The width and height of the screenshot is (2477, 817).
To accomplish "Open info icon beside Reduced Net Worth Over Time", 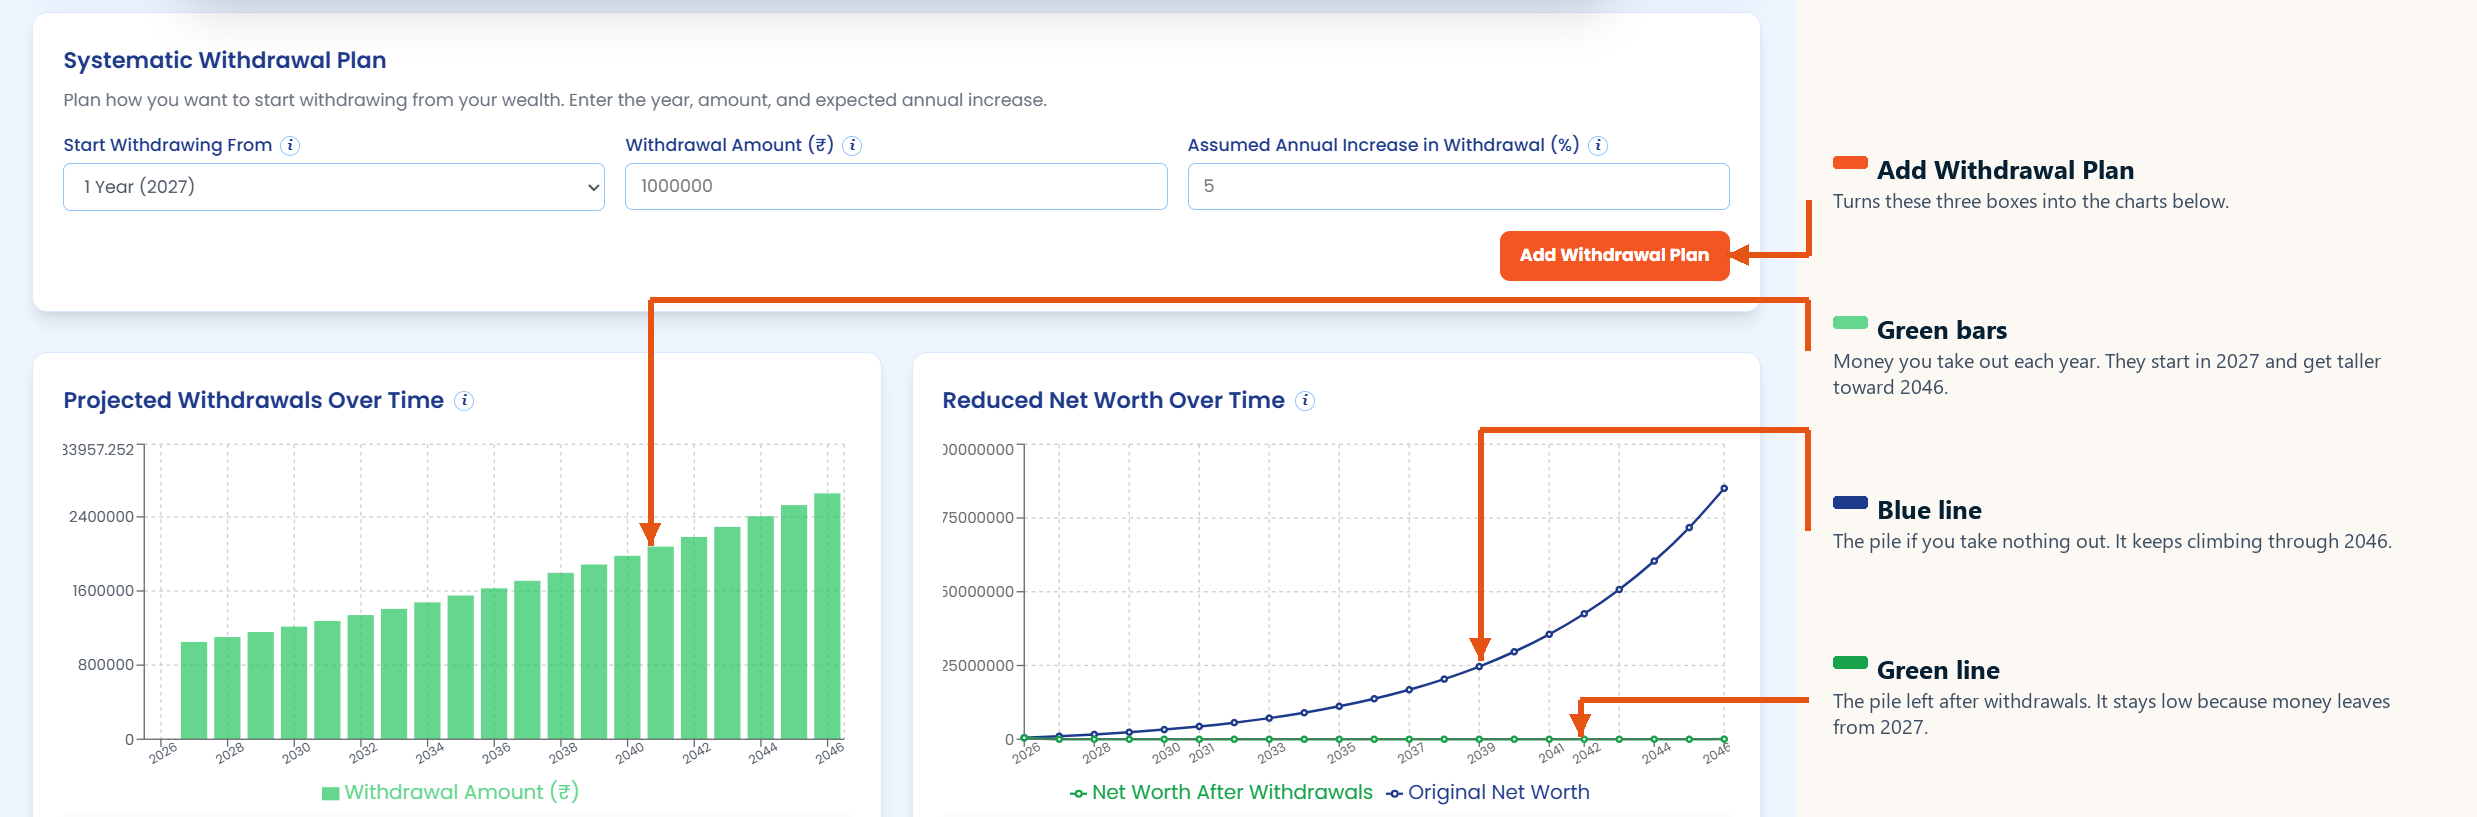I will (1305, 400).
